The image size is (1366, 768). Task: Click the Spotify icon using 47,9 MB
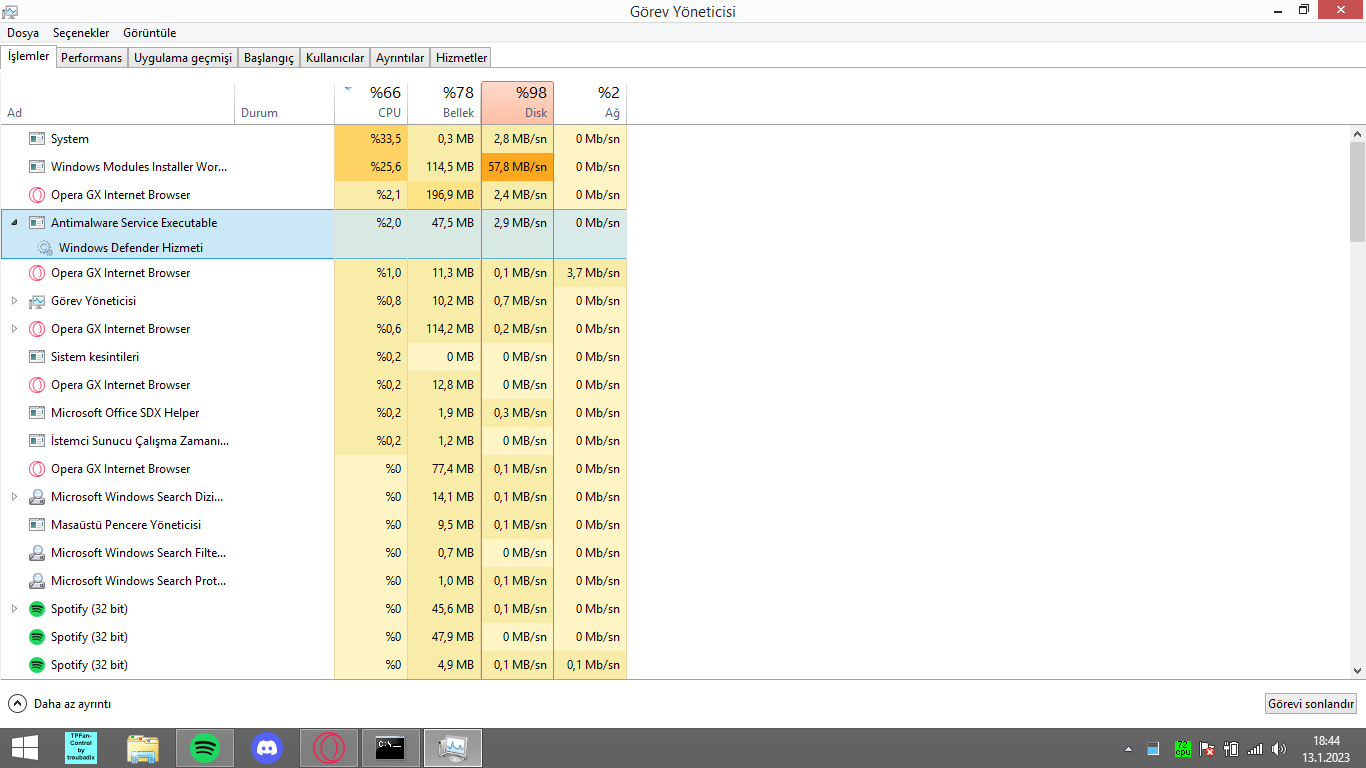[37, 637]
